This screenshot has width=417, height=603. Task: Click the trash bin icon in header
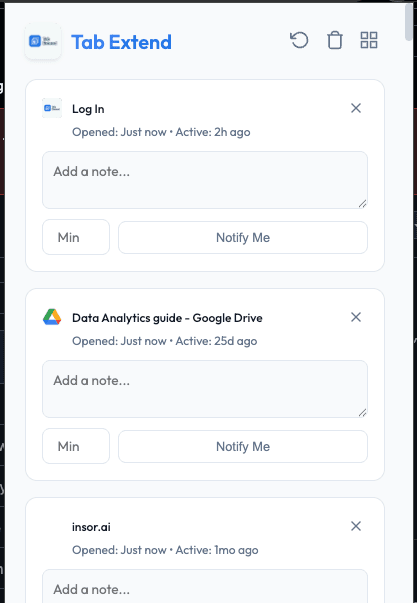(334, 40)
